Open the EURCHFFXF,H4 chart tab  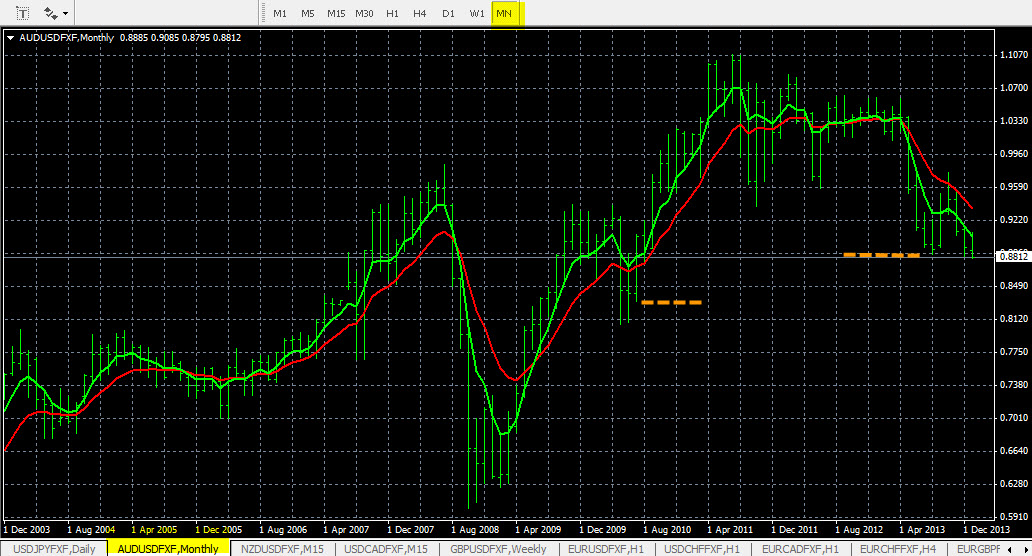pyautogui.click(x=898, y=549)
